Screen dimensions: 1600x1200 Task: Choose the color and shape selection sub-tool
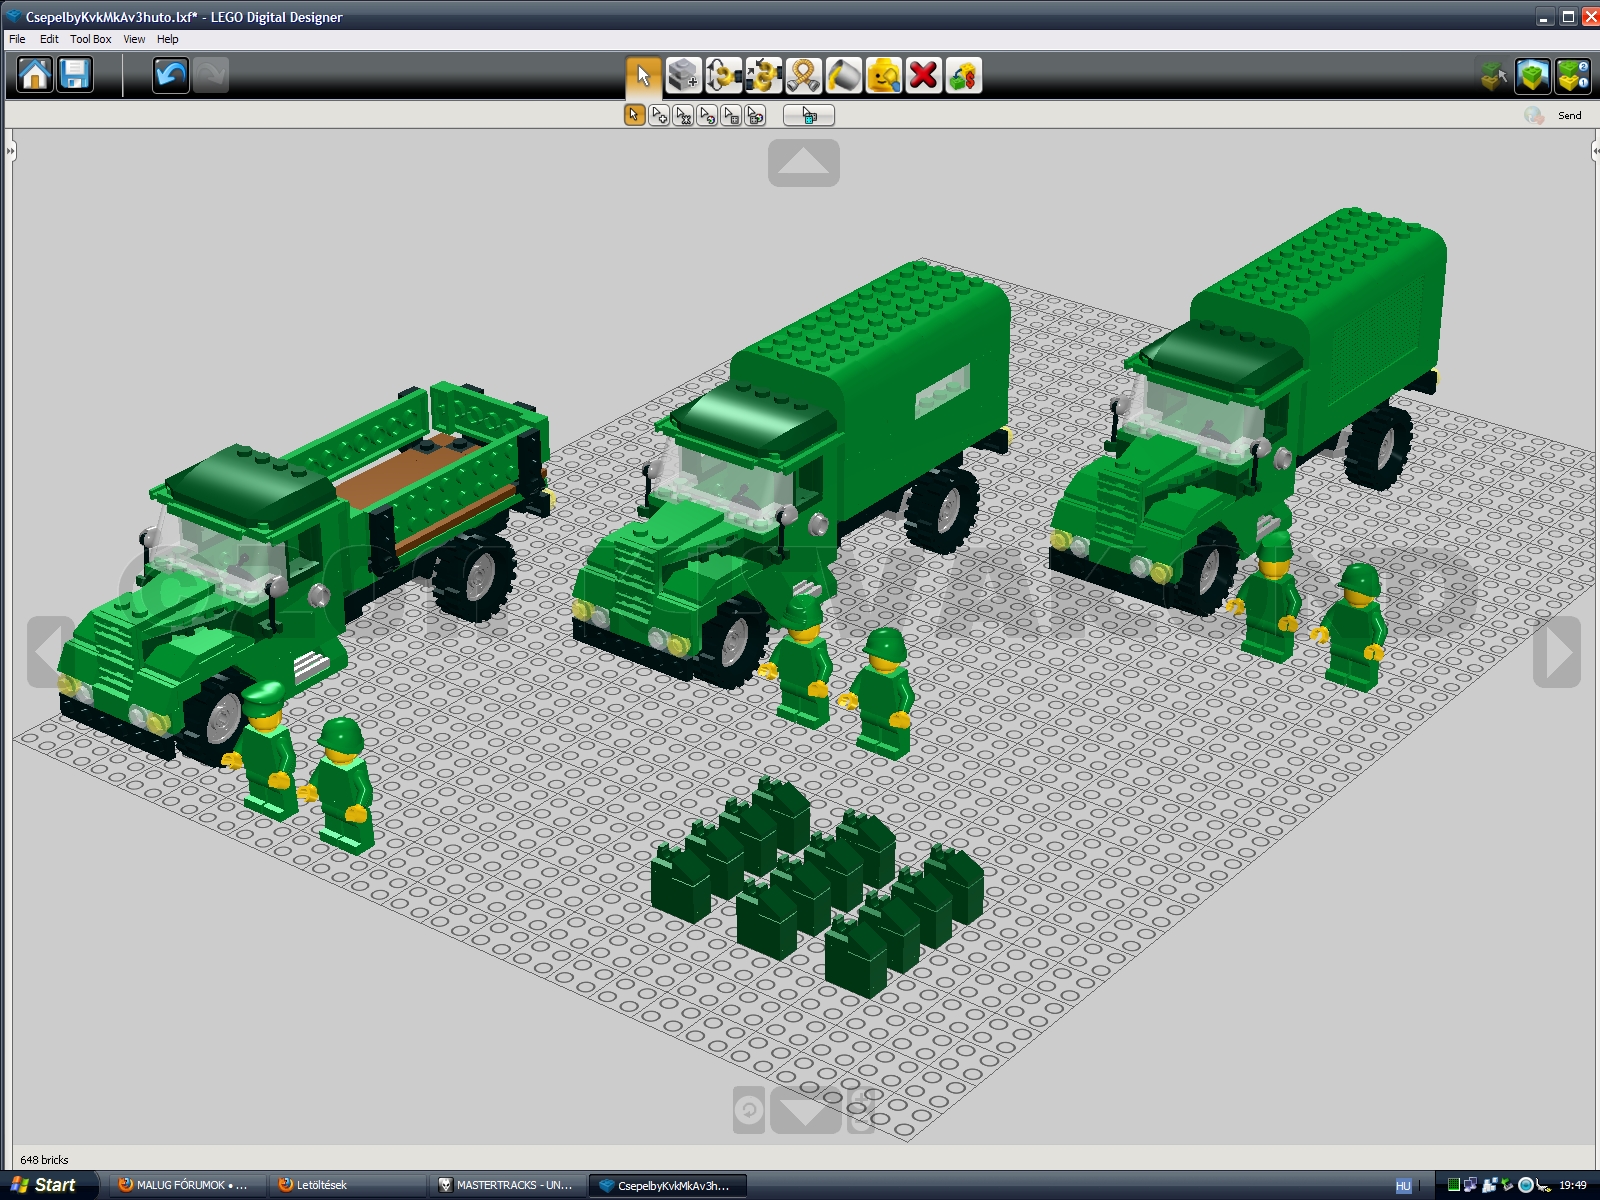click(755, 115)
